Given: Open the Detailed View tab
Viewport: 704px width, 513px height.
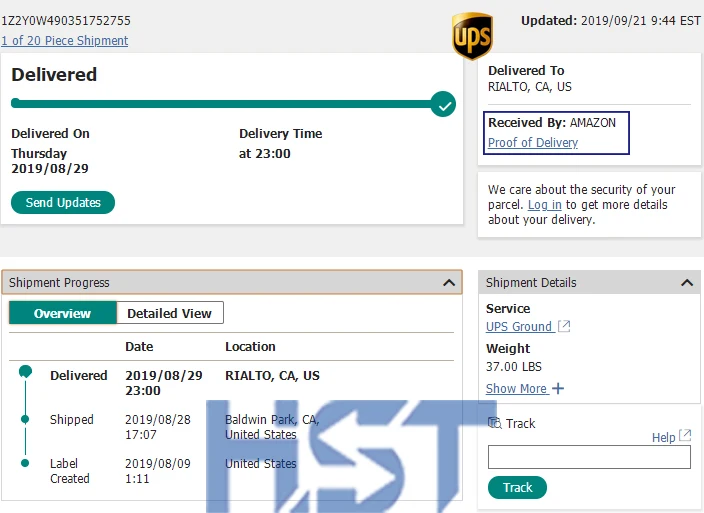Looking at the screenshot, I should point(169,313).
